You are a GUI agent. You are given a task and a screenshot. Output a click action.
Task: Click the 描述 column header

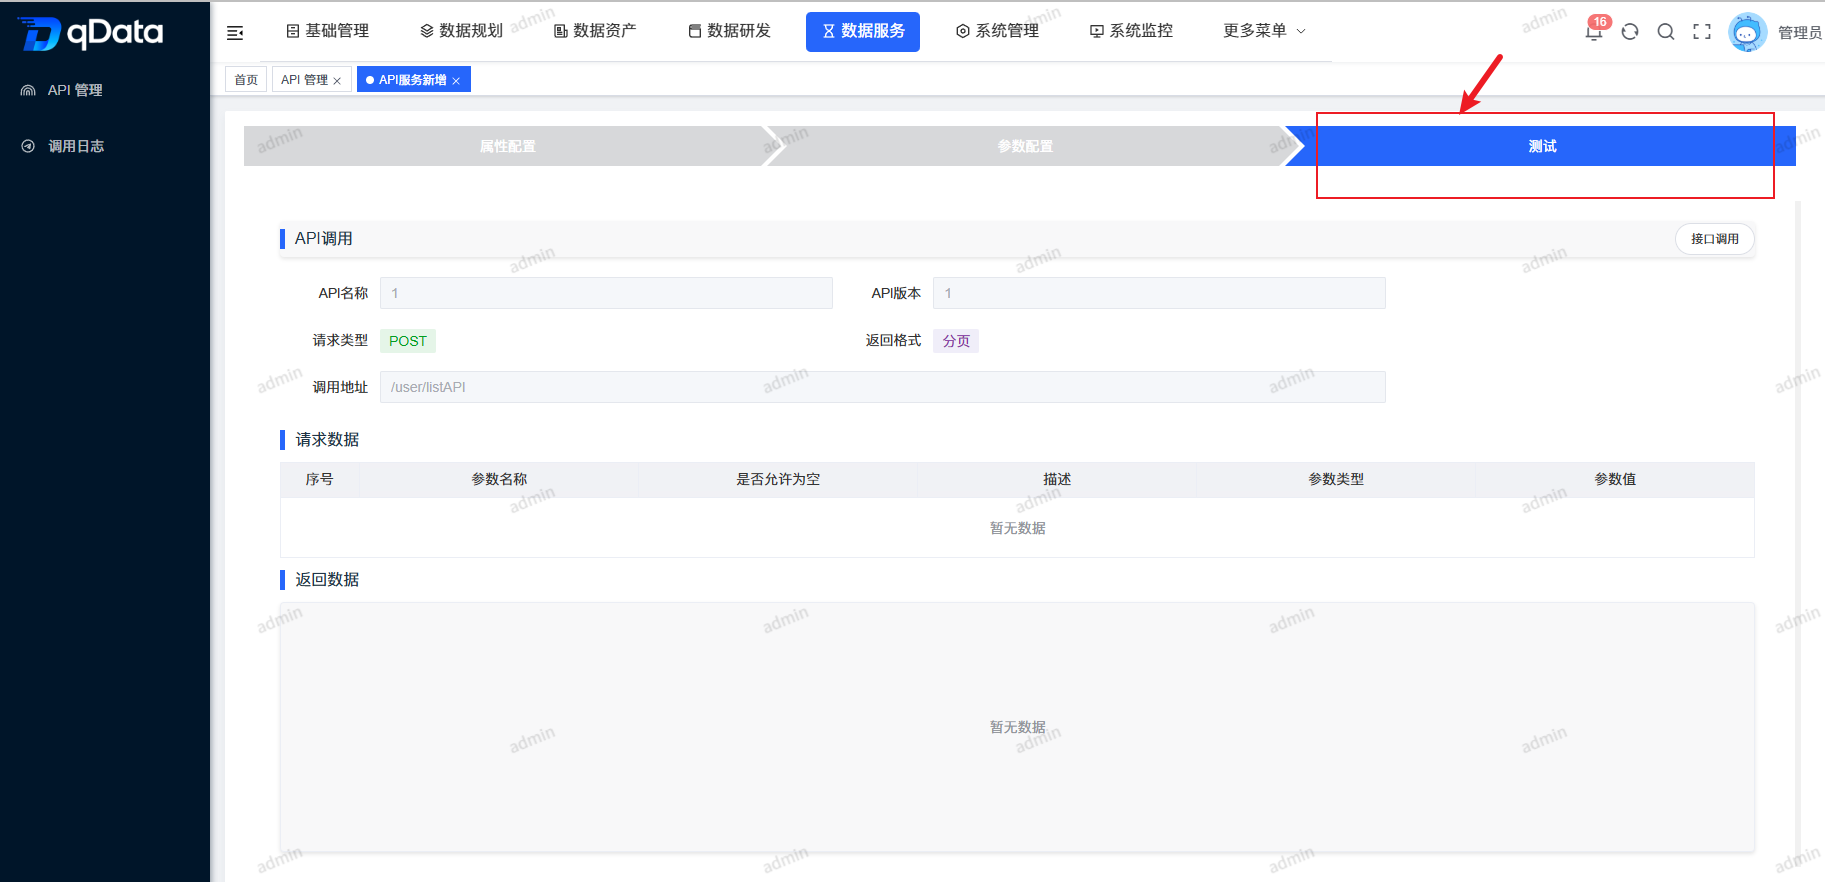pyautogui.click(x=1057, y=480)
